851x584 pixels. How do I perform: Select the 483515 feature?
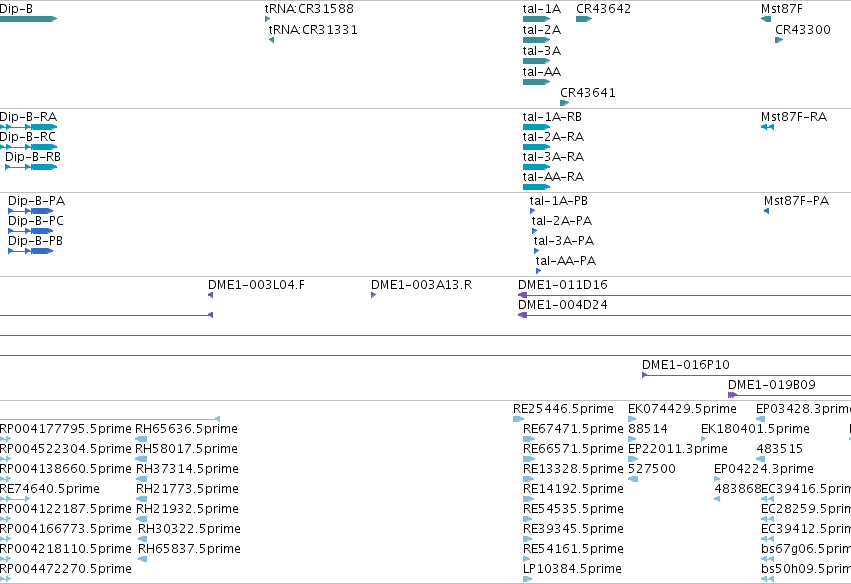[760, 459]
